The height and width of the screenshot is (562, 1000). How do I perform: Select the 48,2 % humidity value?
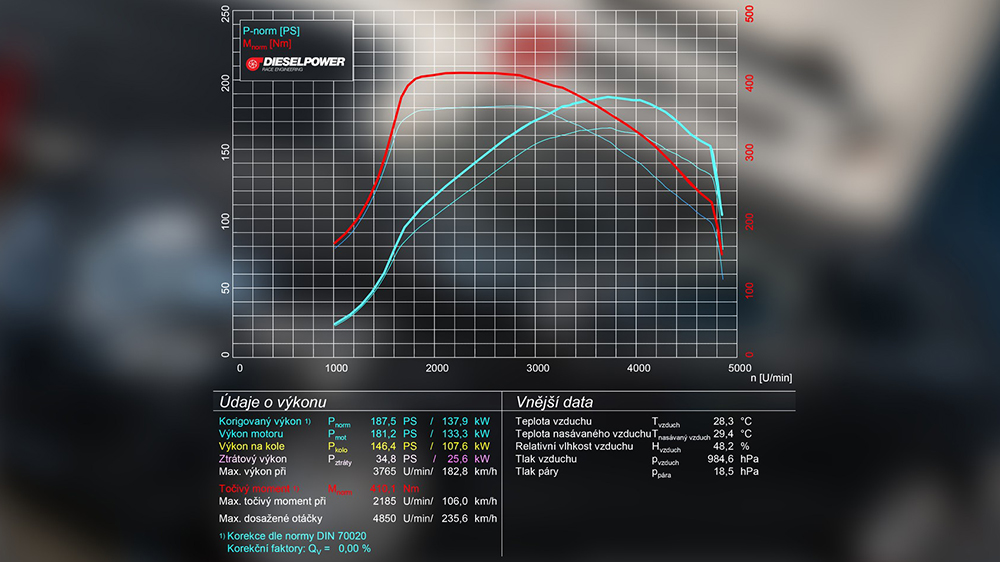pyautogui.click(x=731, y=447)
